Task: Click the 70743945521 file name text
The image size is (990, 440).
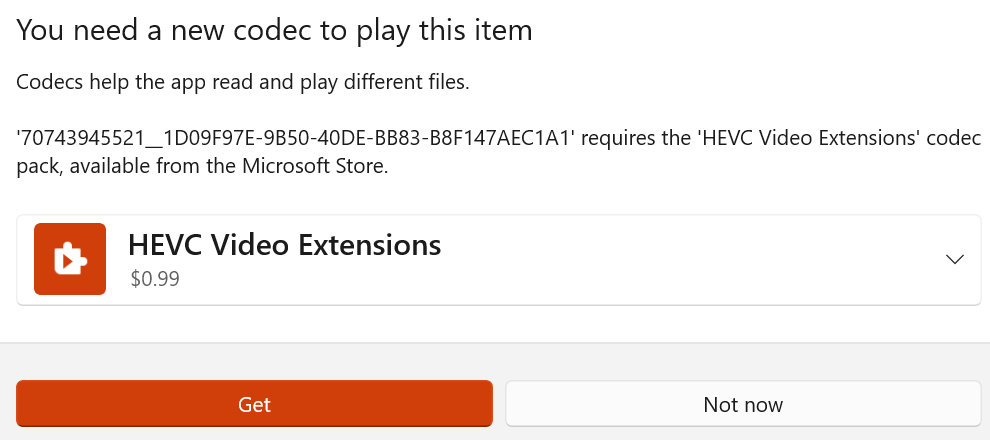Action: coord(296,139)
